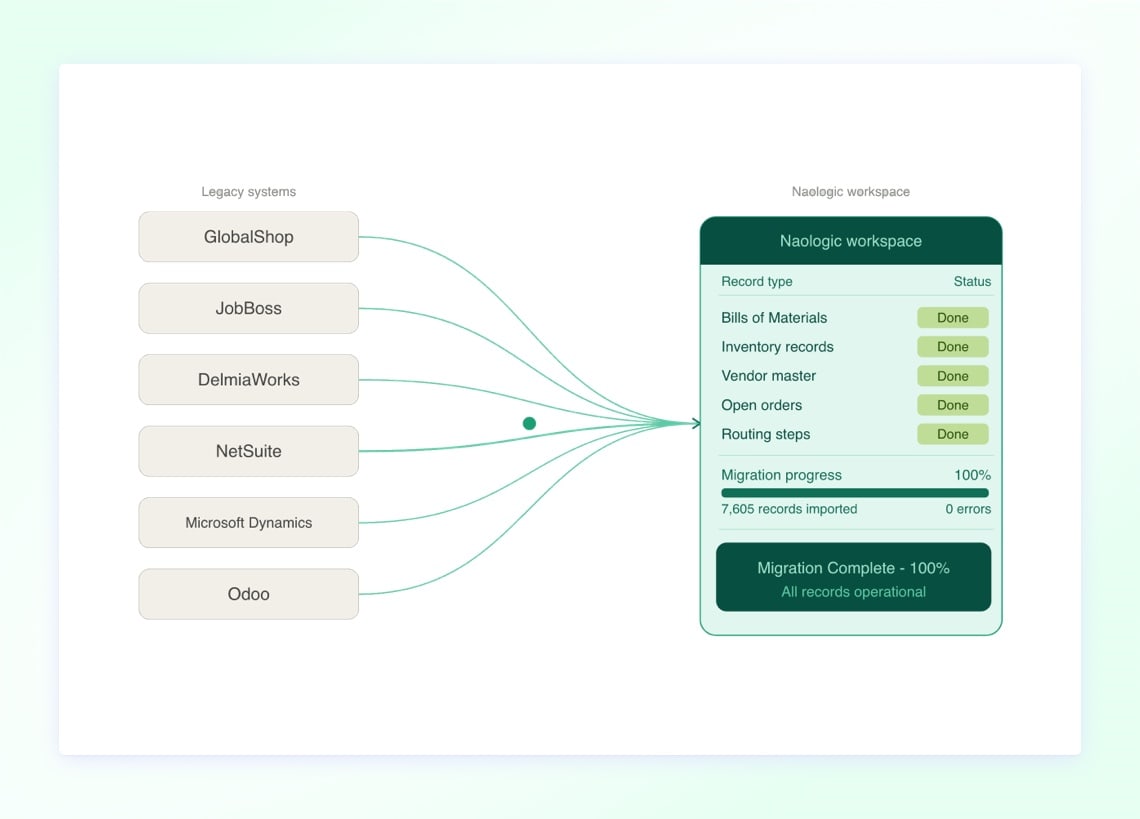This screenshot has height=819, width=1140.
Task: Click the "Vendor master" row label
Action: point(768,376)
